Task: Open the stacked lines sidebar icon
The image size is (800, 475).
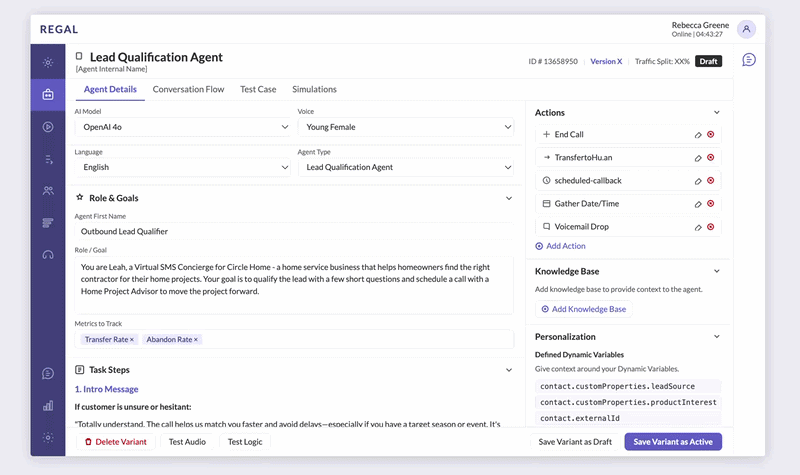Action: click(48, 223)
